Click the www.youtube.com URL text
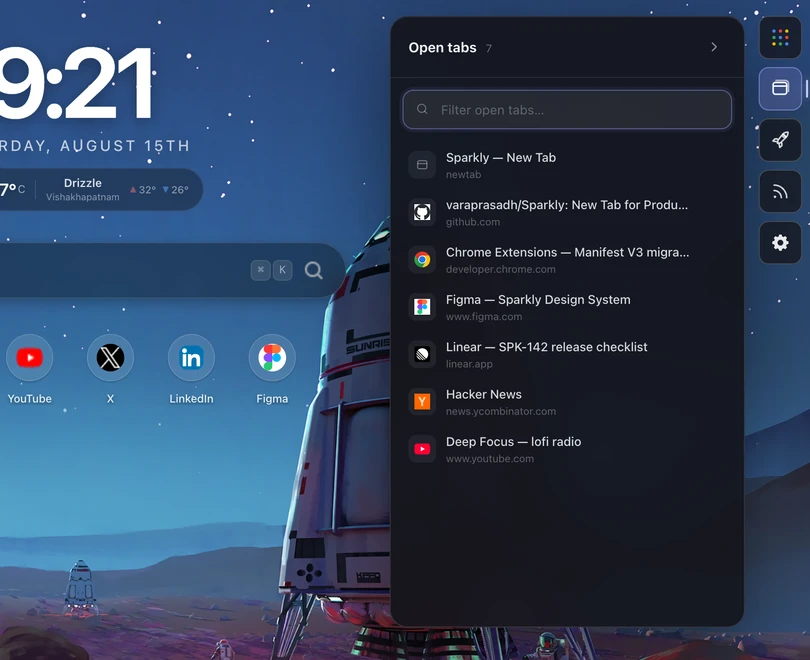The image size is (810, 660). click(x=490, y=459)
